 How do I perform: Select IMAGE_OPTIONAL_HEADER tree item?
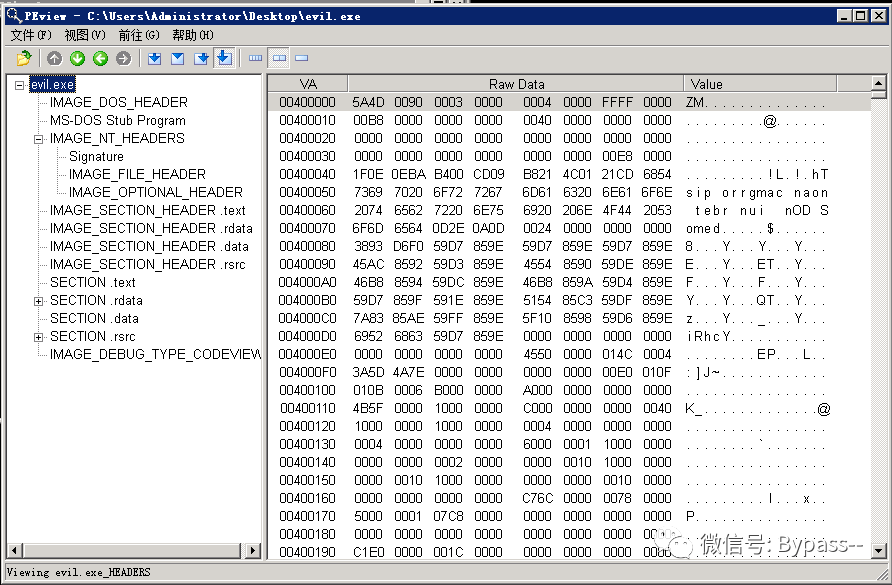(156, 192)
